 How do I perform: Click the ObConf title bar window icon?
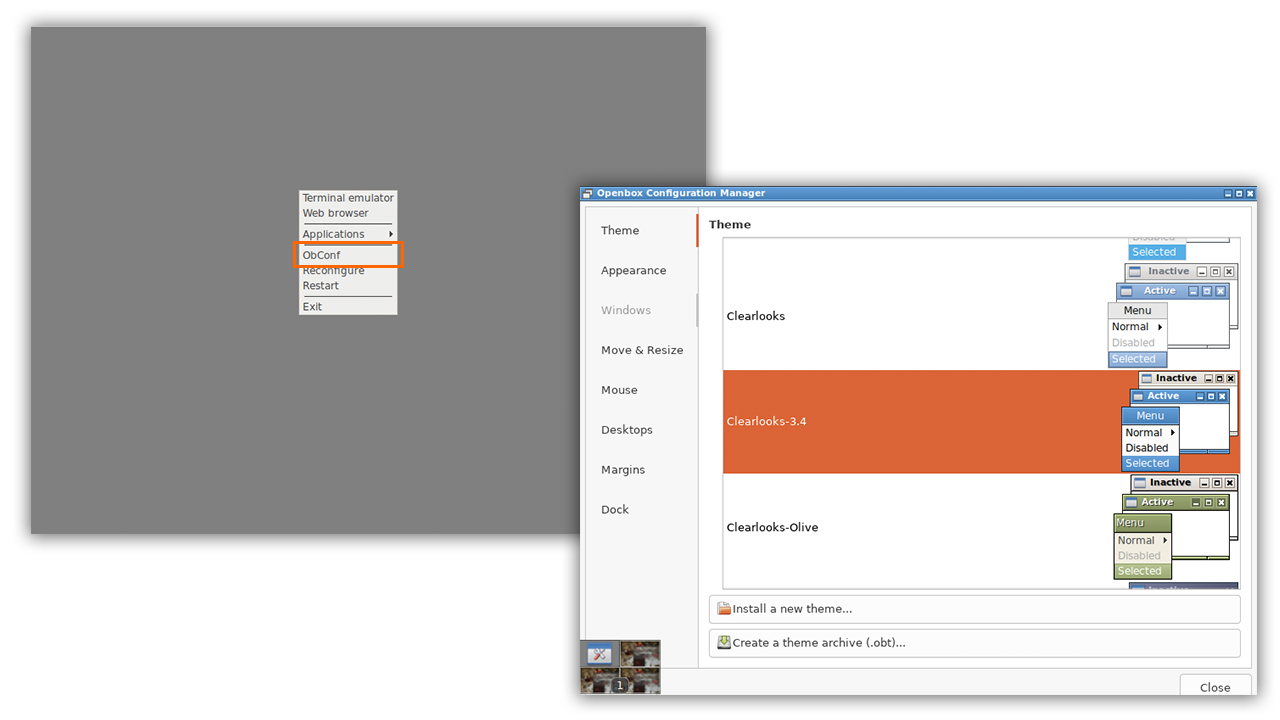coord(589,193)
